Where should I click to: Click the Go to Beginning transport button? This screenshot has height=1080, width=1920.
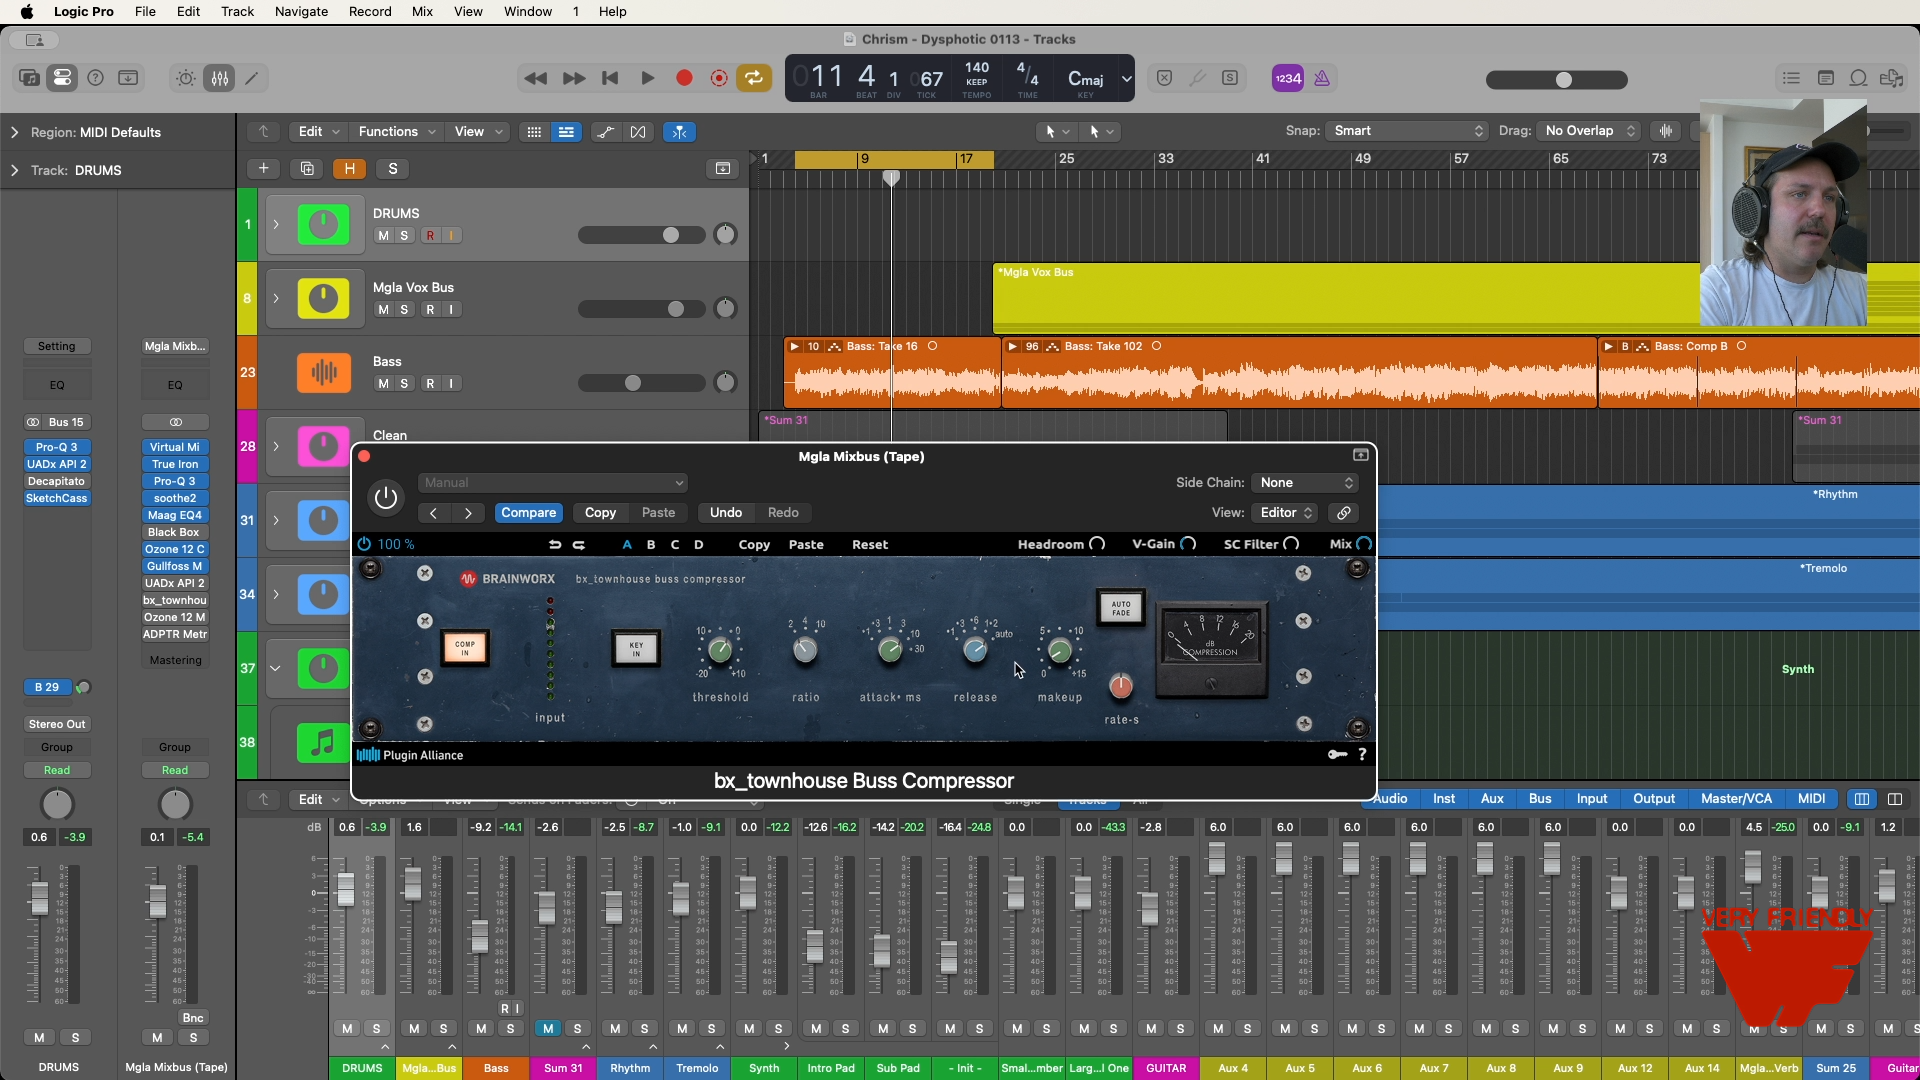tap(610, 78)
